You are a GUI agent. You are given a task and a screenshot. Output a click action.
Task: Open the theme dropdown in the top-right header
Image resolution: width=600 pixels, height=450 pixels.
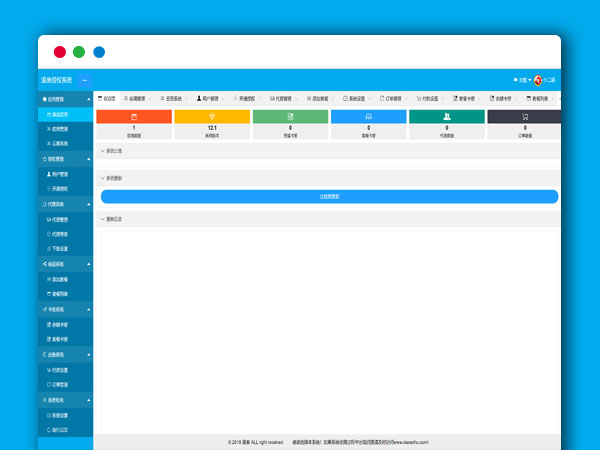(x=520, y=80)
